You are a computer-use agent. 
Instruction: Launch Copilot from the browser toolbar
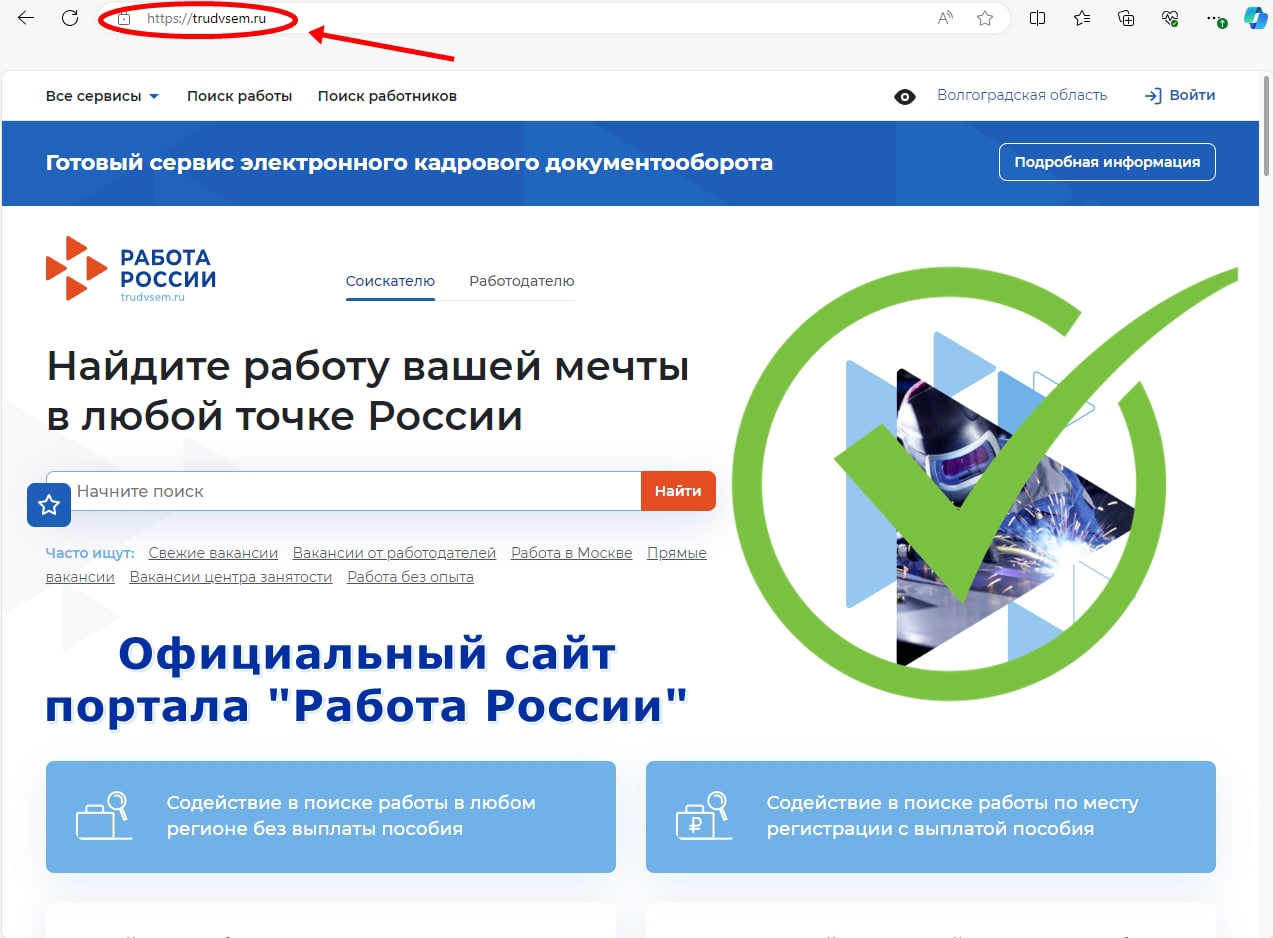coord(1255,18)
